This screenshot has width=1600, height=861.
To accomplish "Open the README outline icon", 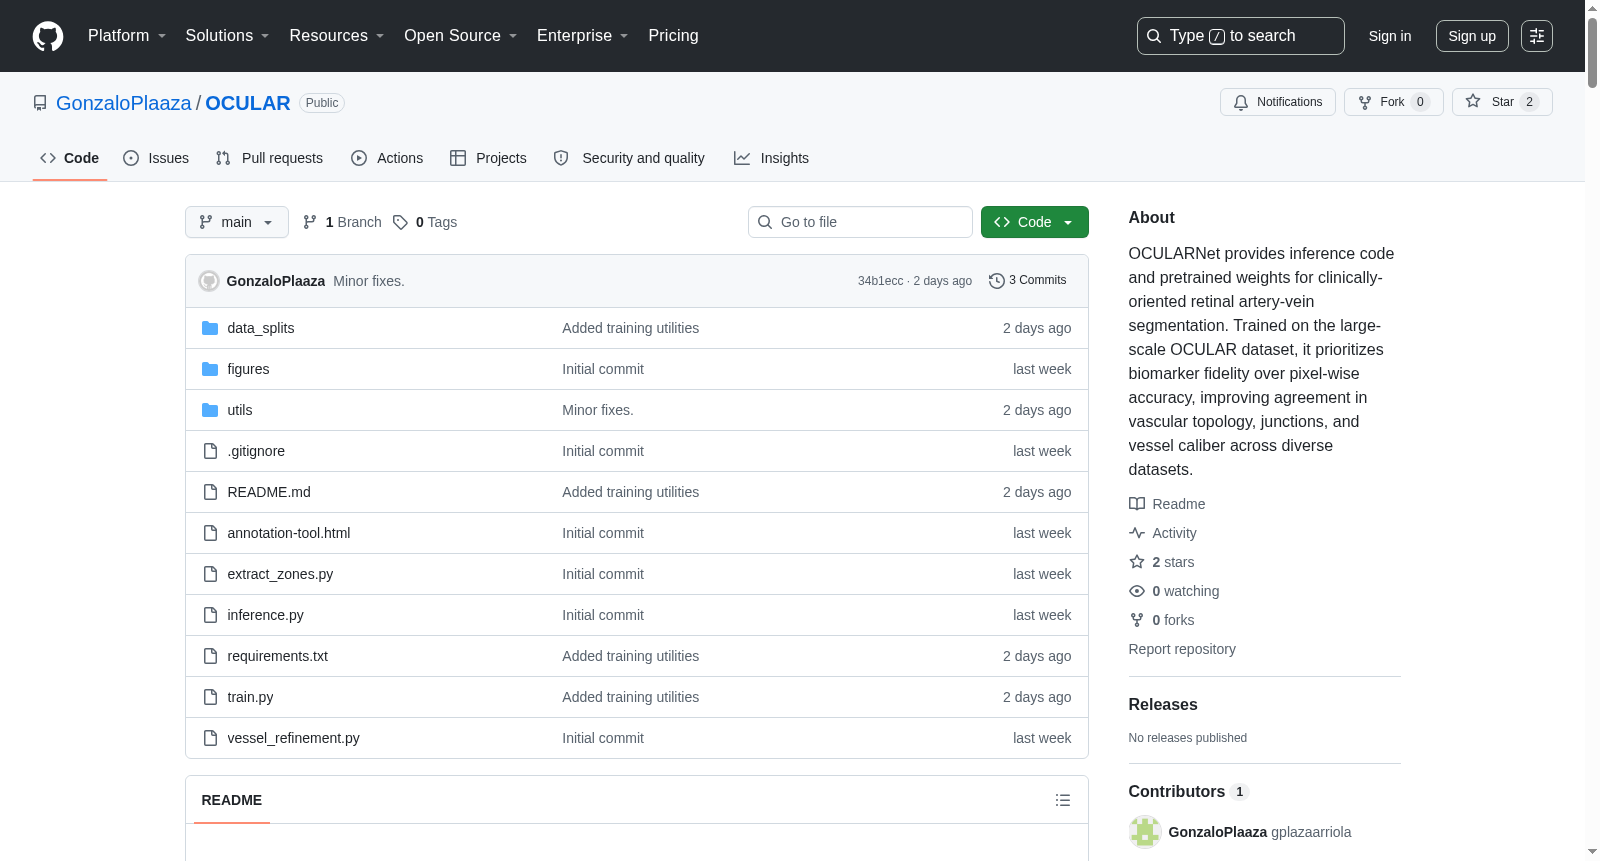I will click(x=1063, y=800).
